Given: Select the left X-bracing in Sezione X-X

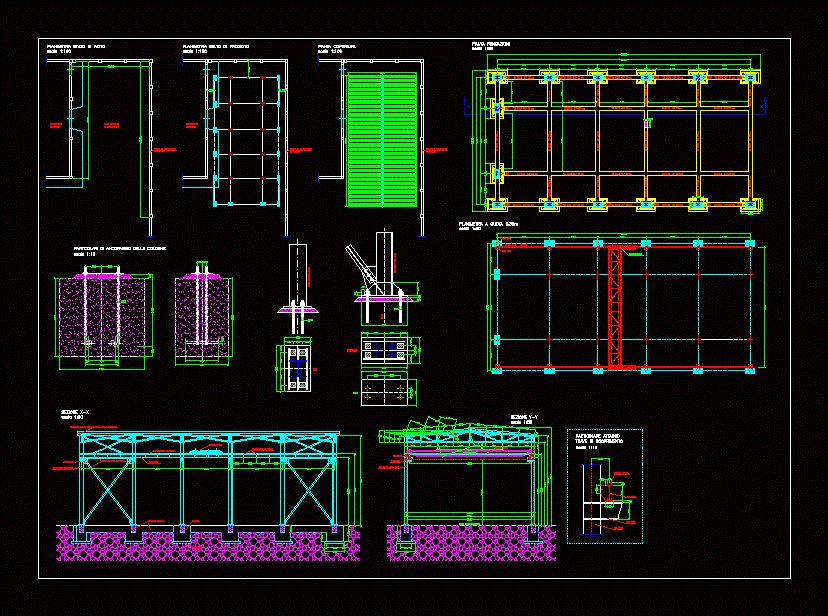Looking at the screenshot, I should [x=108, y=490].
